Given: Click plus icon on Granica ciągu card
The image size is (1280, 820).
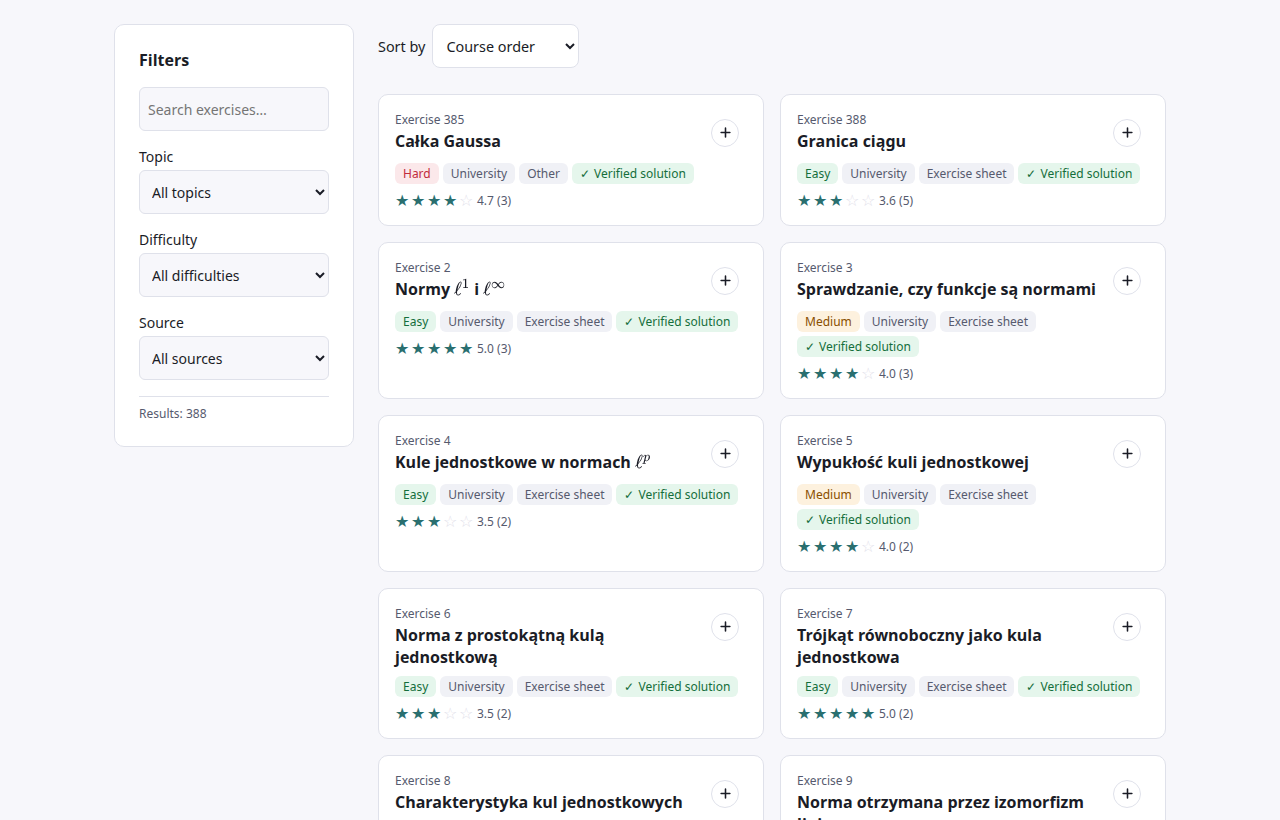Looking at the screenshot, I should pos(1127,133).
